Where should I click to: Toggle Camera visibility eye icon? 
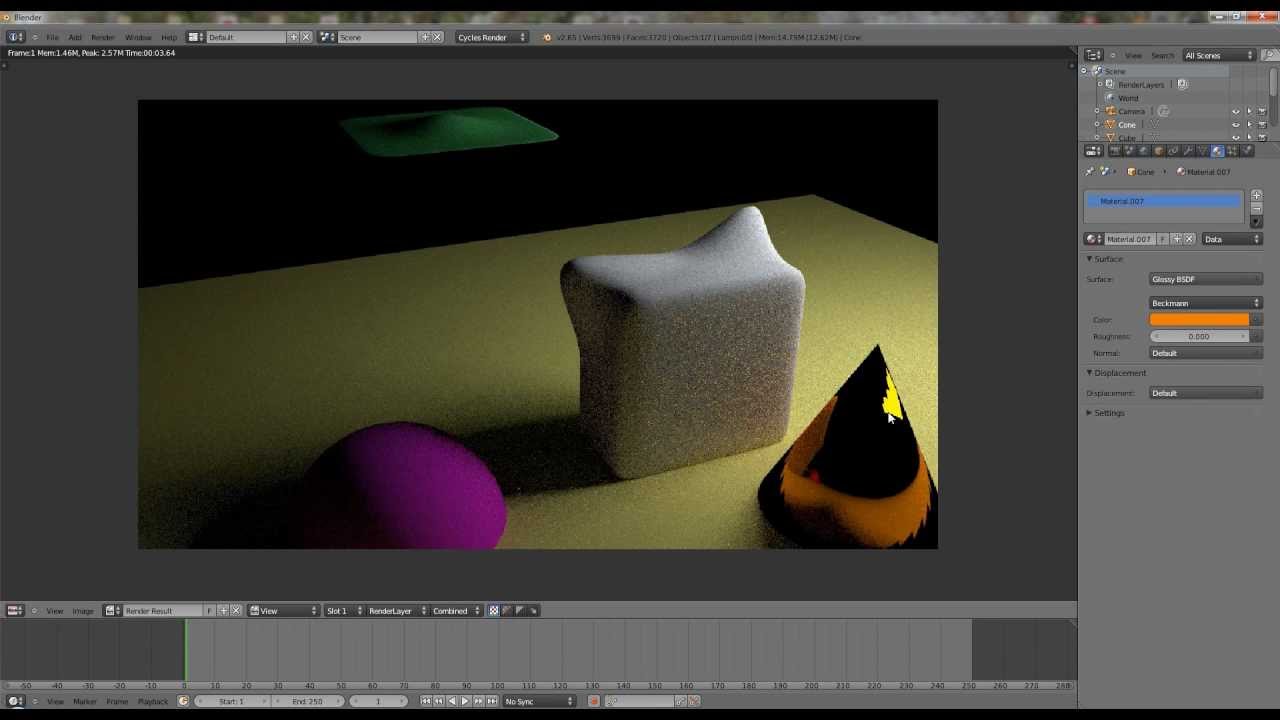coord(1236,111)
